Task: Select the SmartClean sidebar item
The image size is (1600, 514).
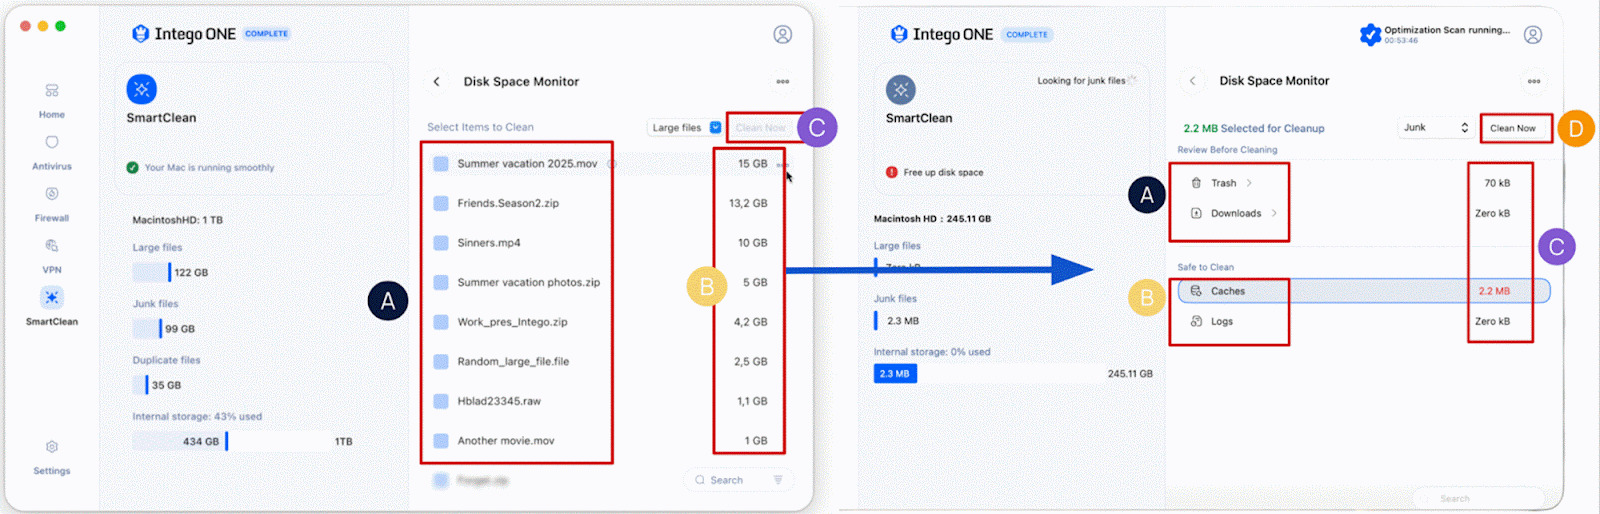Action: (52, 306)
